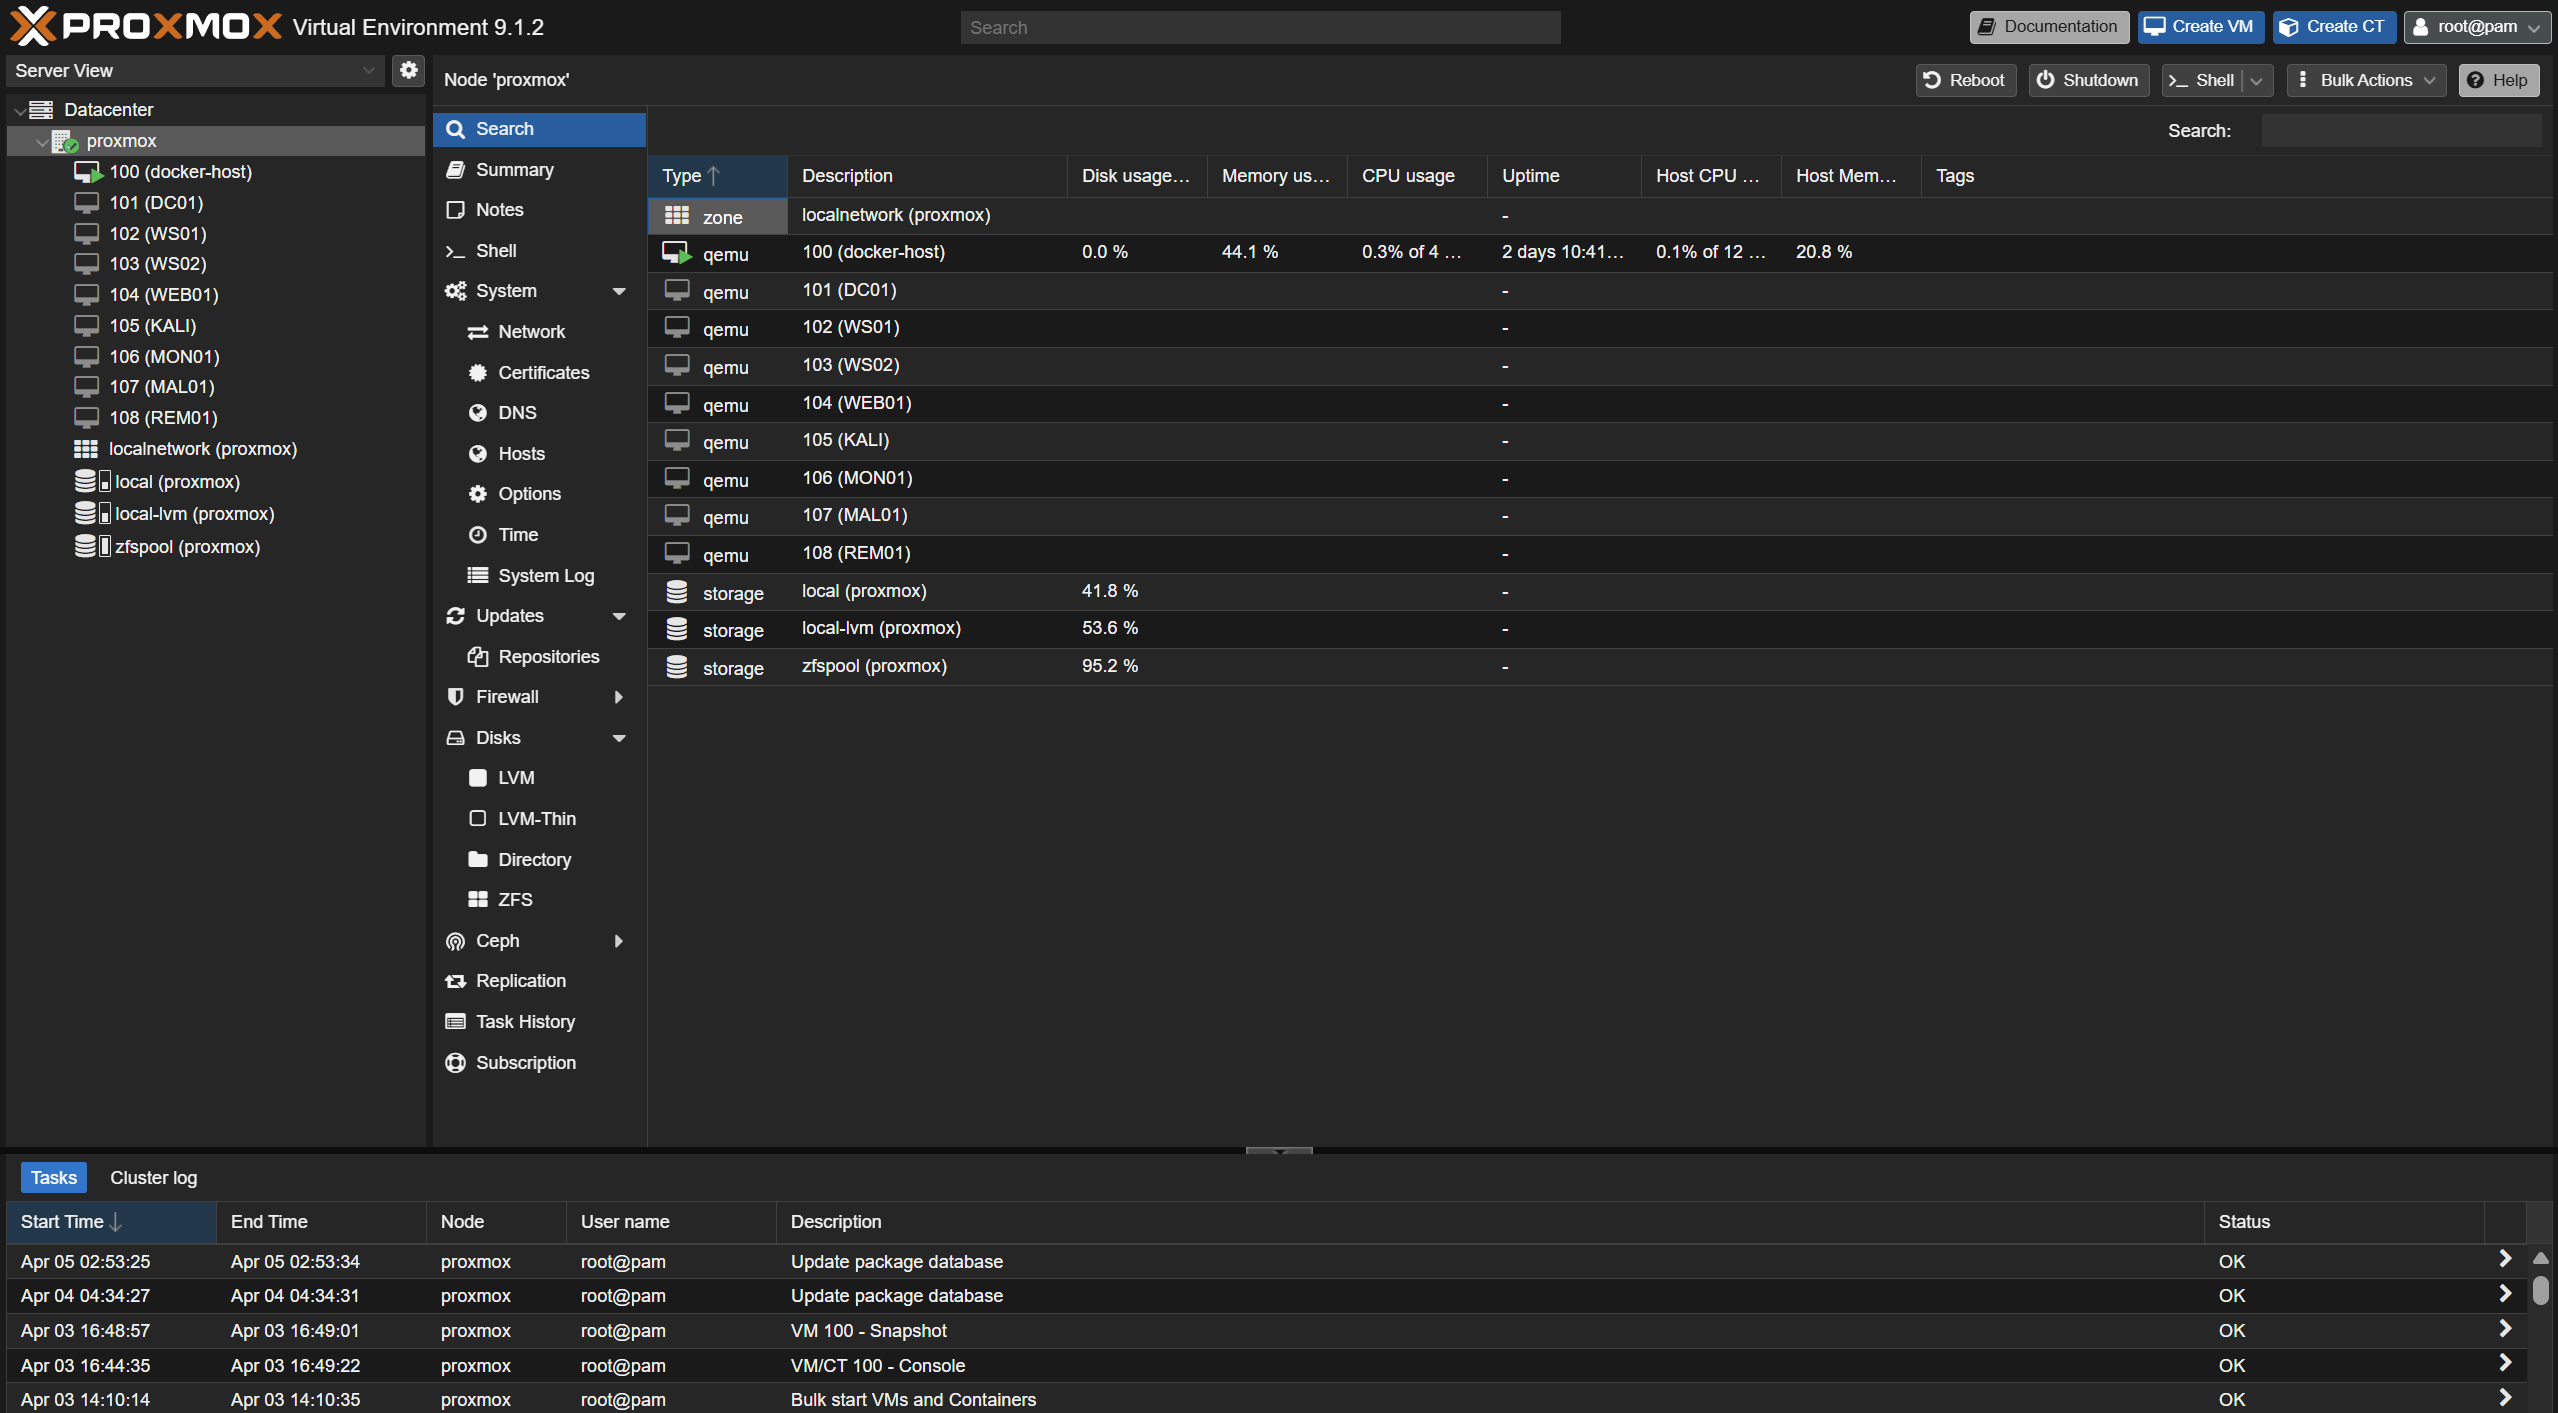View the node Certificates
The image size is (2558, 1413).
tap(544, 372)
